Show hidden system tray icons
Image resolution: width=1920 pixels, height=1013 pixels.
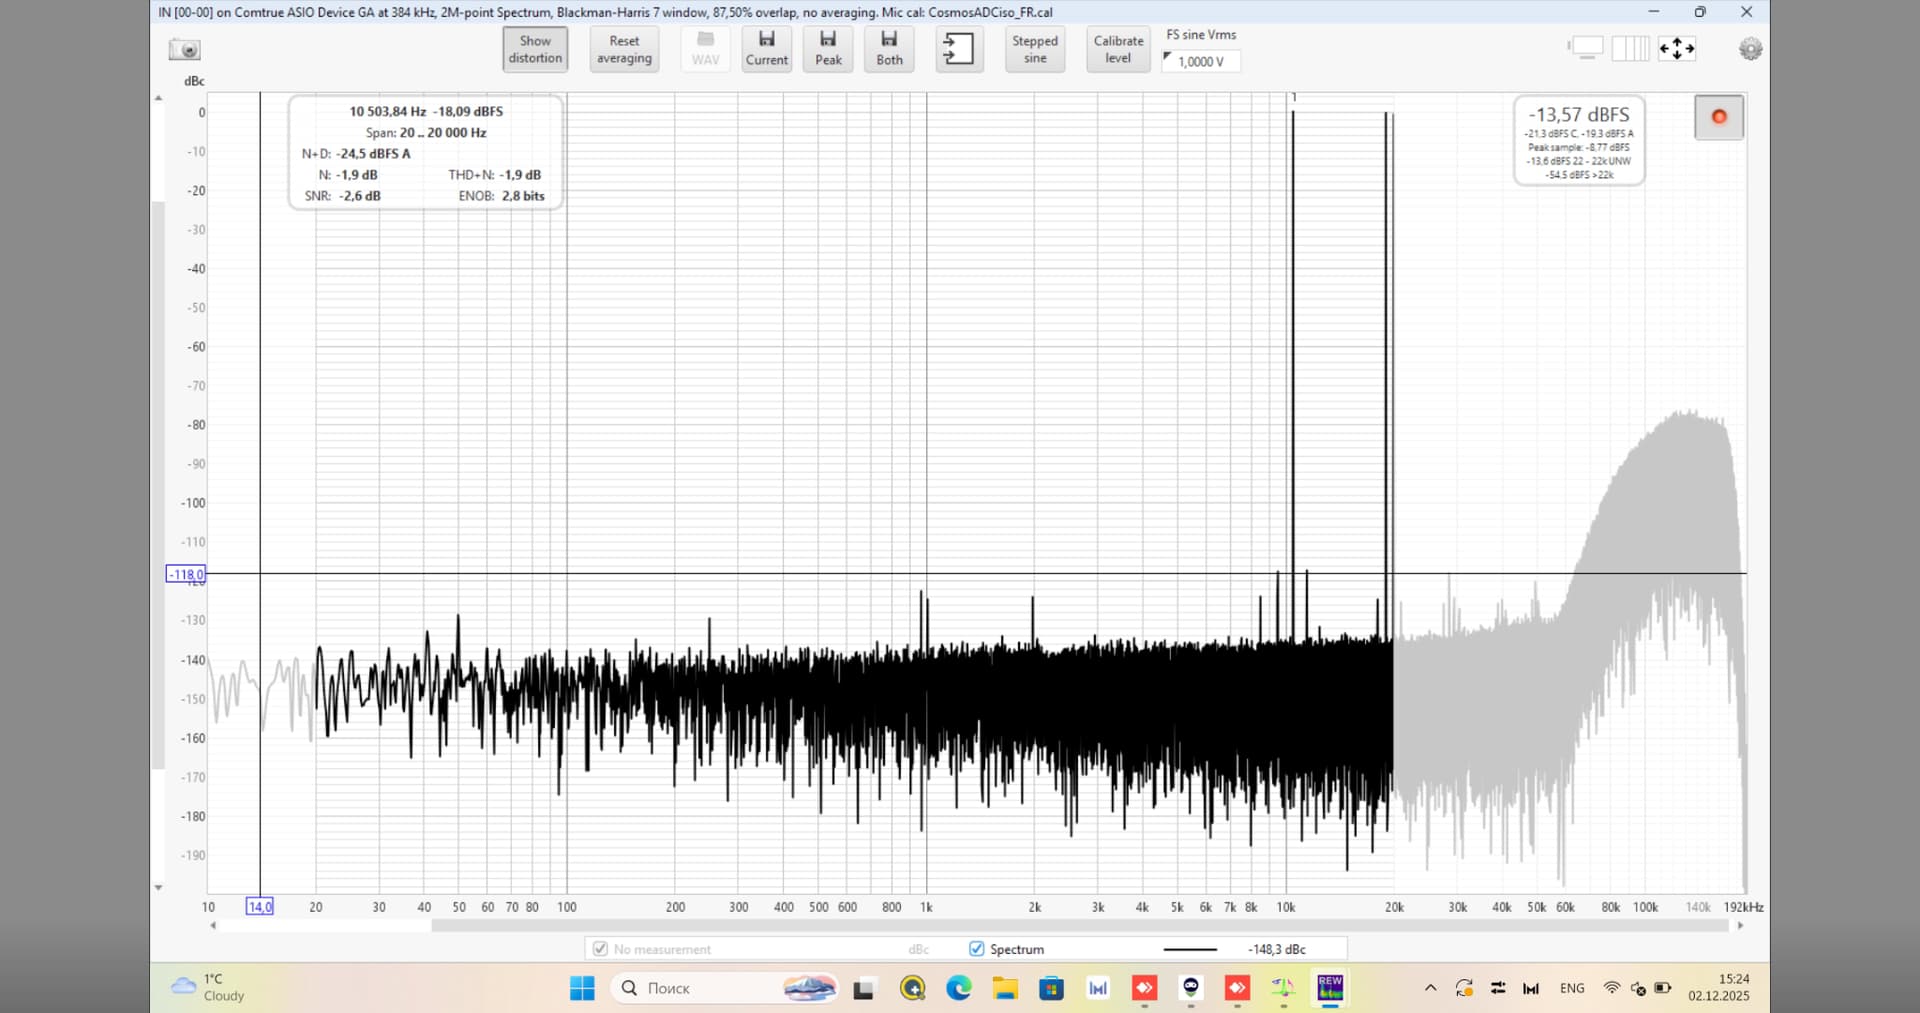click(1430, 988)
